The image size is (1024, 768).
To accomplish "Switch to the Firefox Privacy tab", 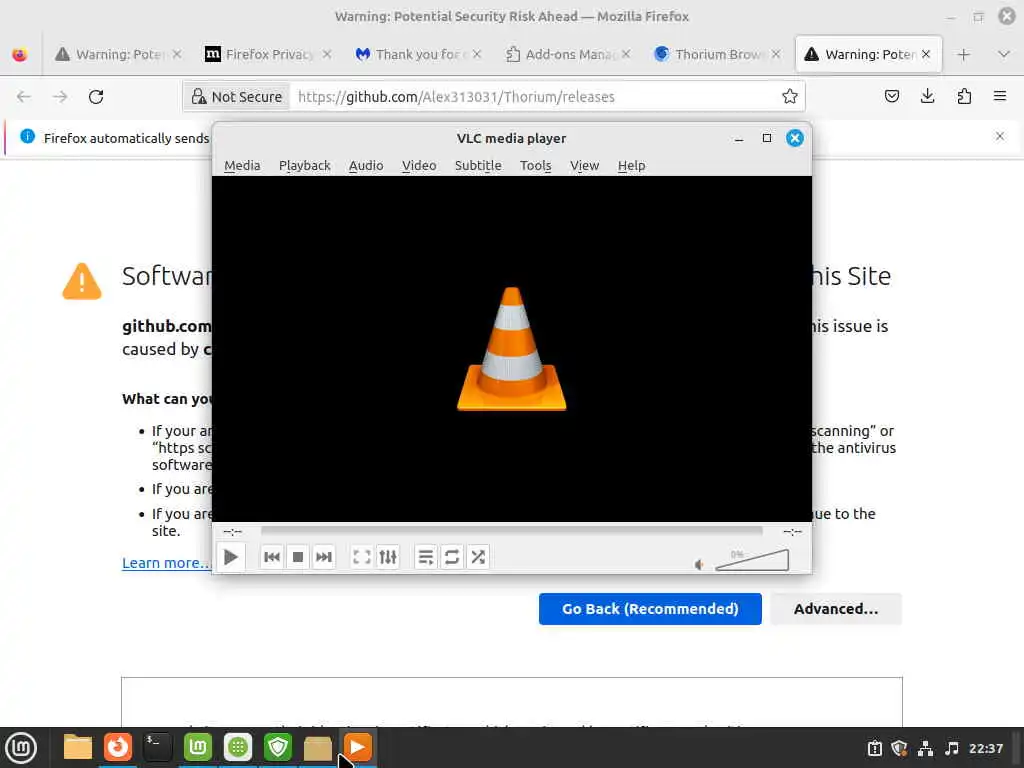I will coord(268,54).
